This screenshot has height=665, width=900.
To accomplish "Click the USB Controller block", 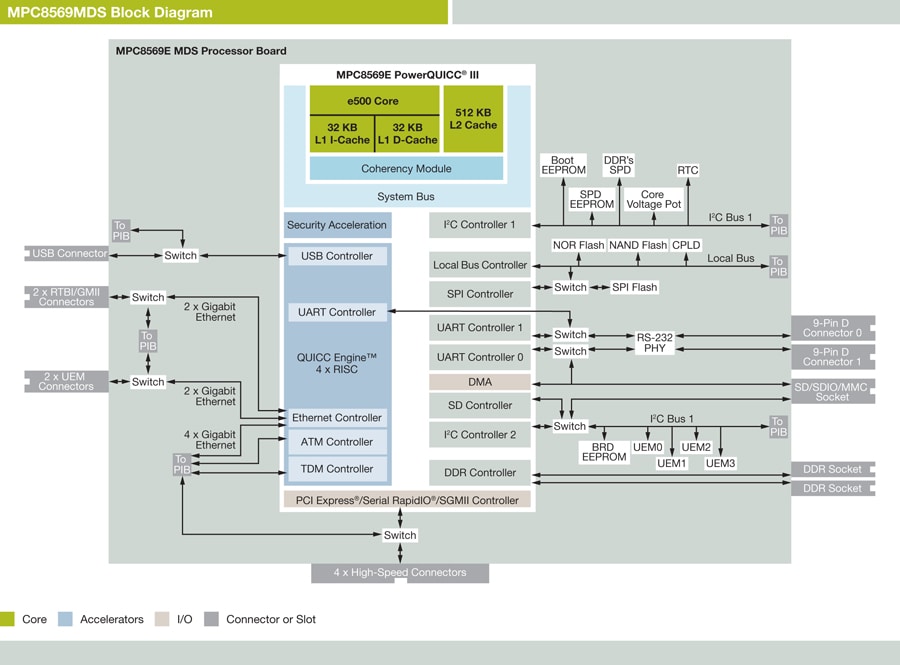I will click(337, 256).
